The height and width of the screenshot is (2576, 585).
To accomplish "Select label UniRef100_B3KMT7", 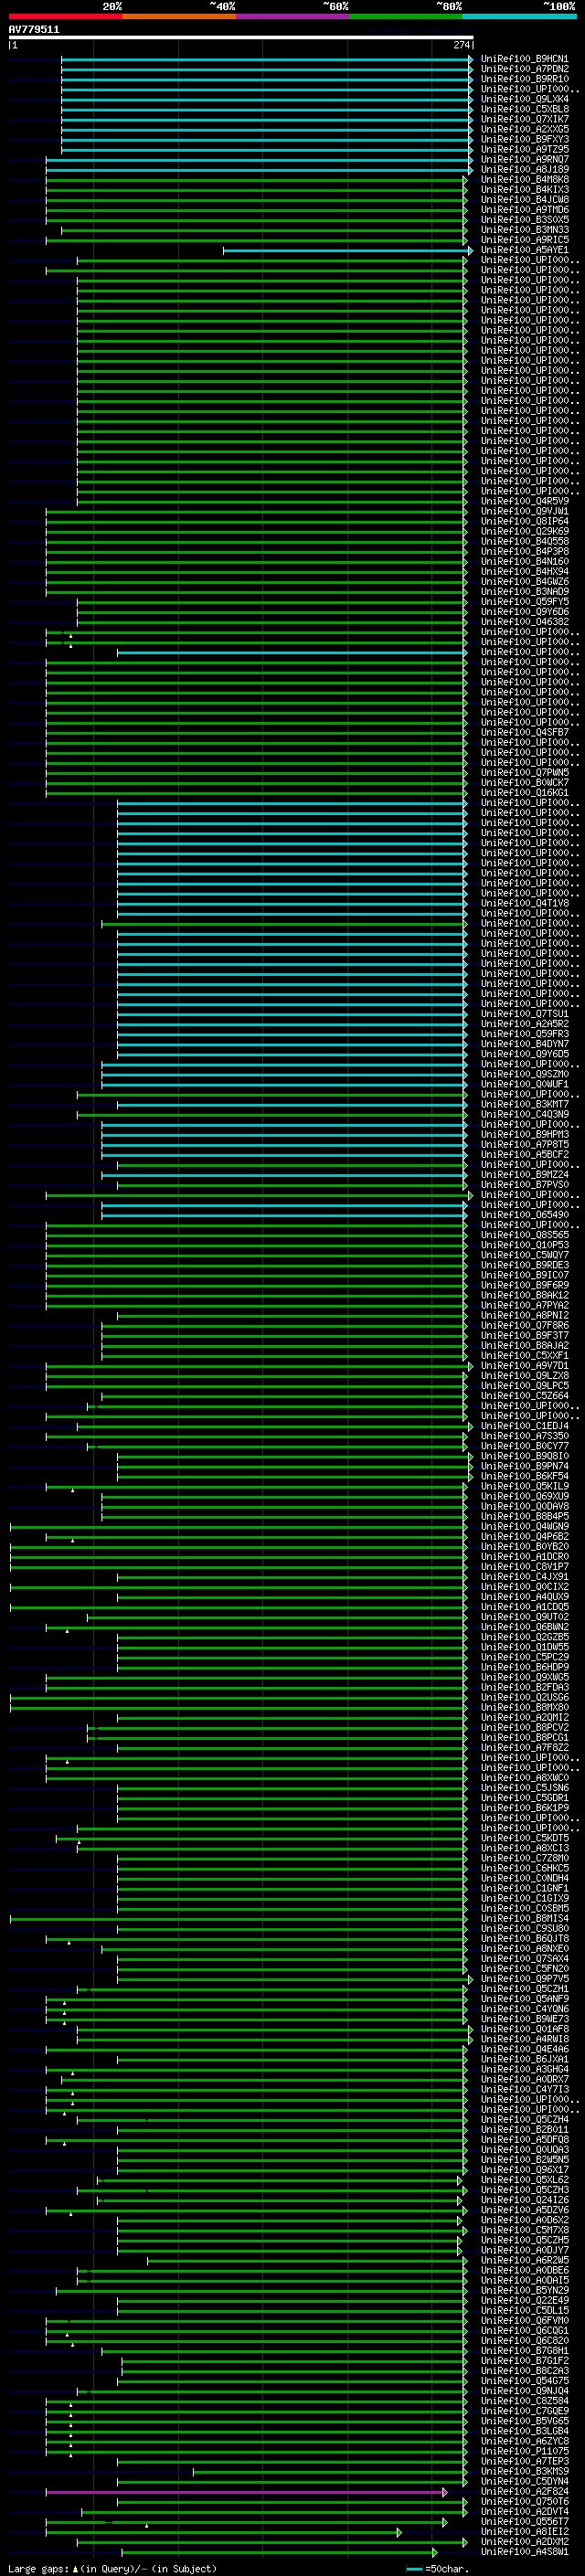I will pos(524,1104).
